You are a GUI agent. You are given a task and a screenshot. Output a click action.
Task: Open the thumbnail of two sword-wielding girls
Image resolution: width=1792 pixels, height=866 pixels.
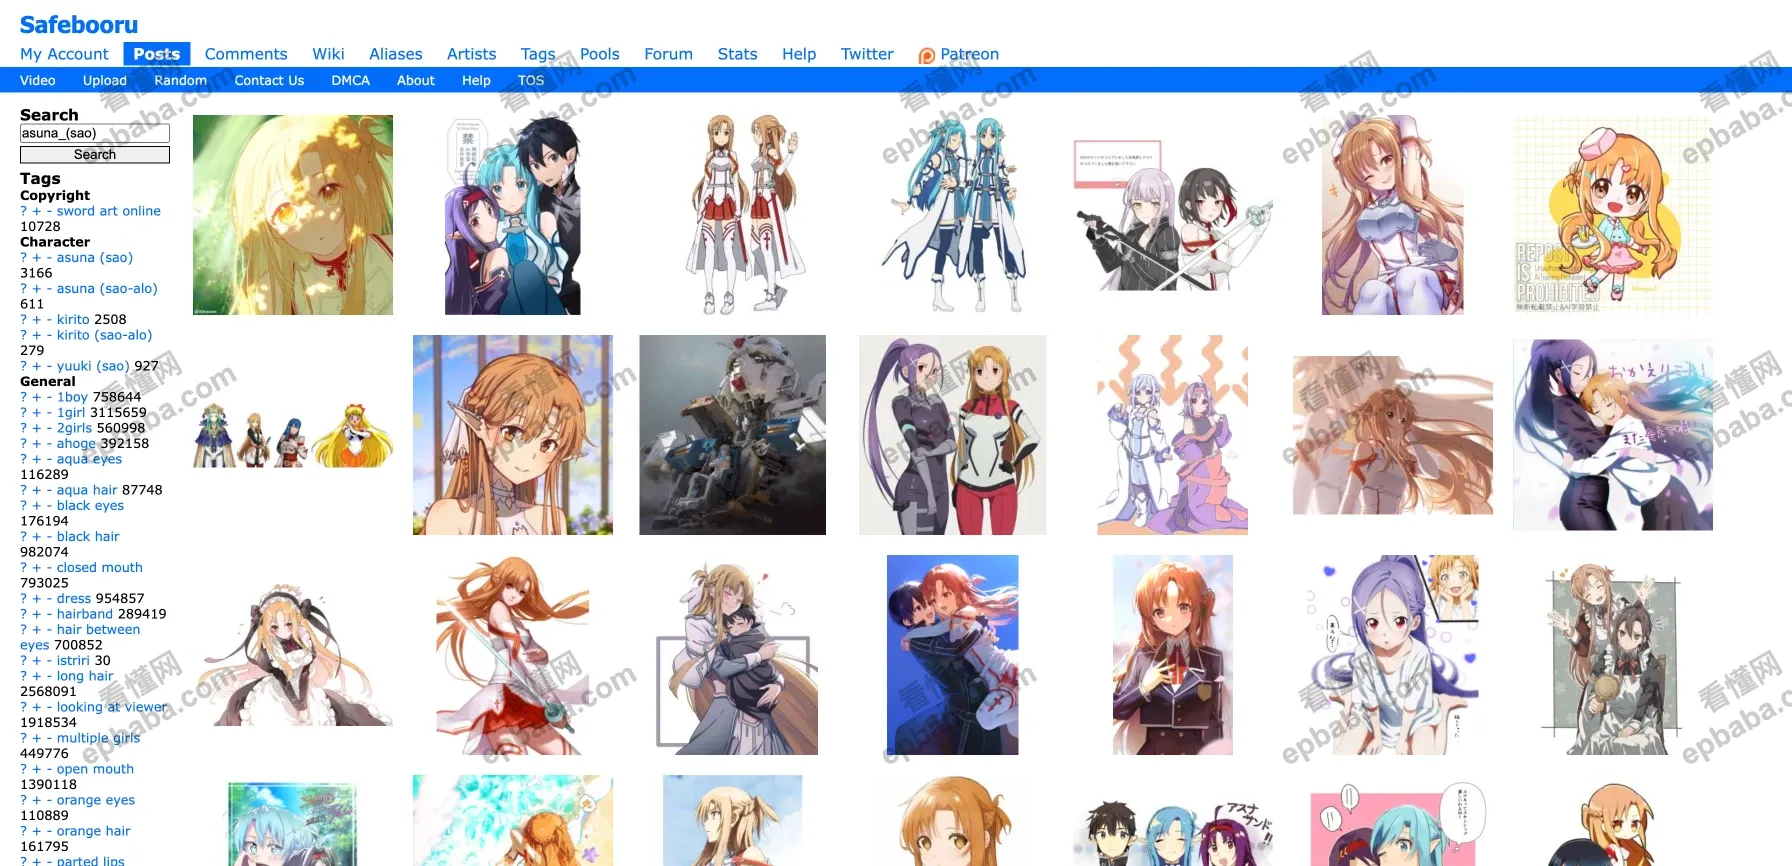coord(1173,216)
